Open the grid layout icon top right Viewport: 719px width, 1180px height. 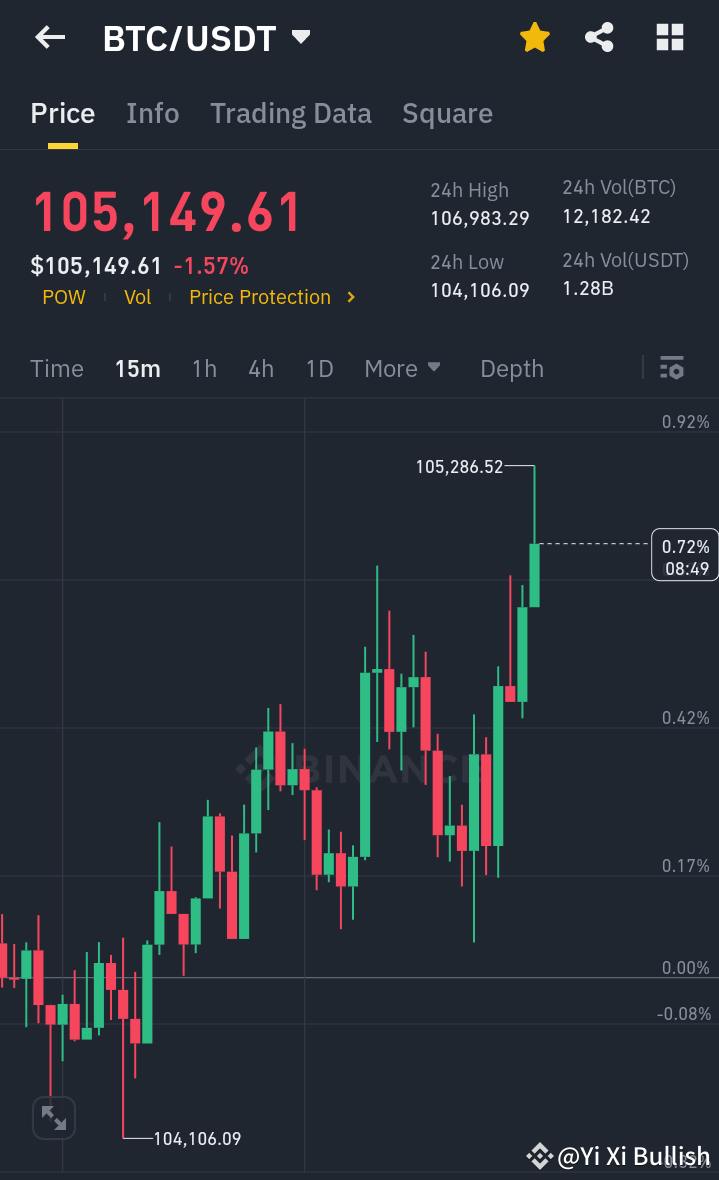669,37
